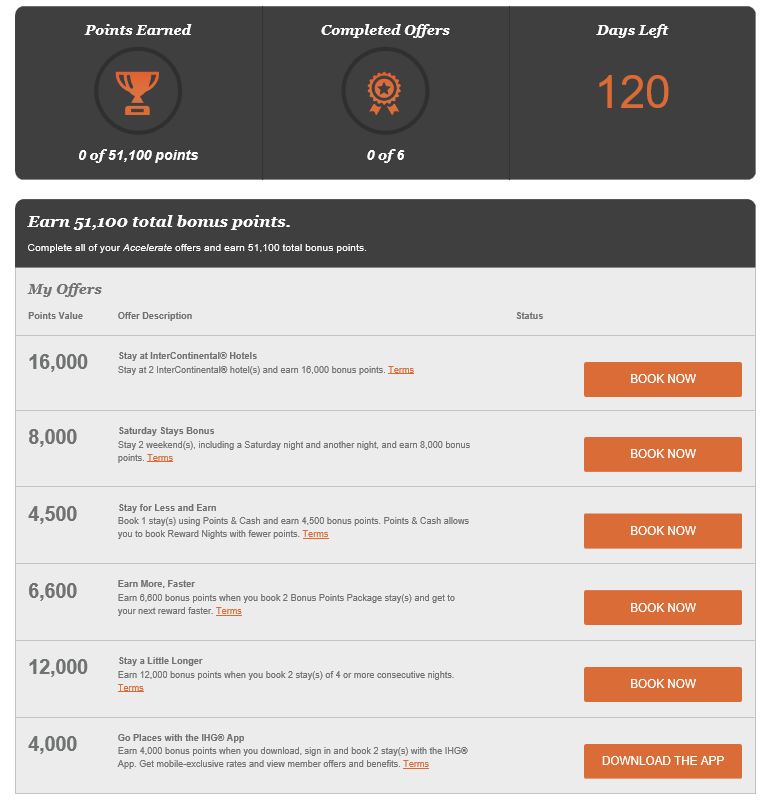This screenshot has width=769, height=805.
Task: Click the trophy icon under Points Earned
Action: [138, 91]
